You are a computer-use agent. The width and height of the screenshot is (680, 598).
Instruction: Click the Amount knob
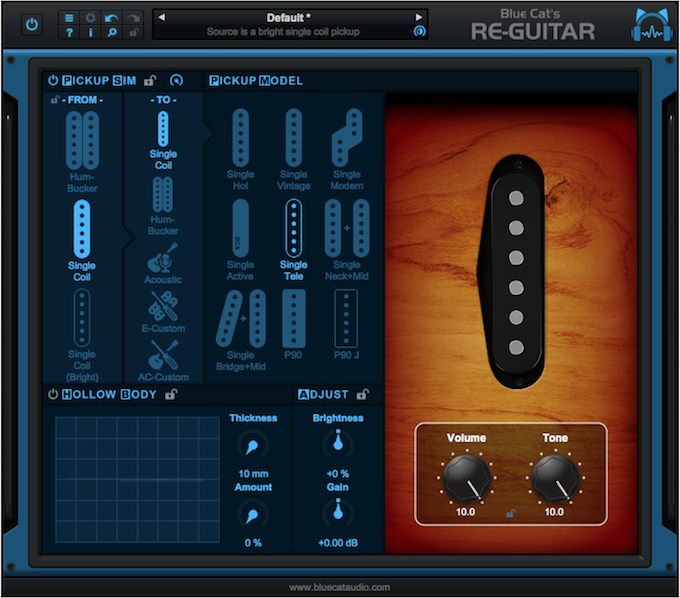(x=253, y=515)
